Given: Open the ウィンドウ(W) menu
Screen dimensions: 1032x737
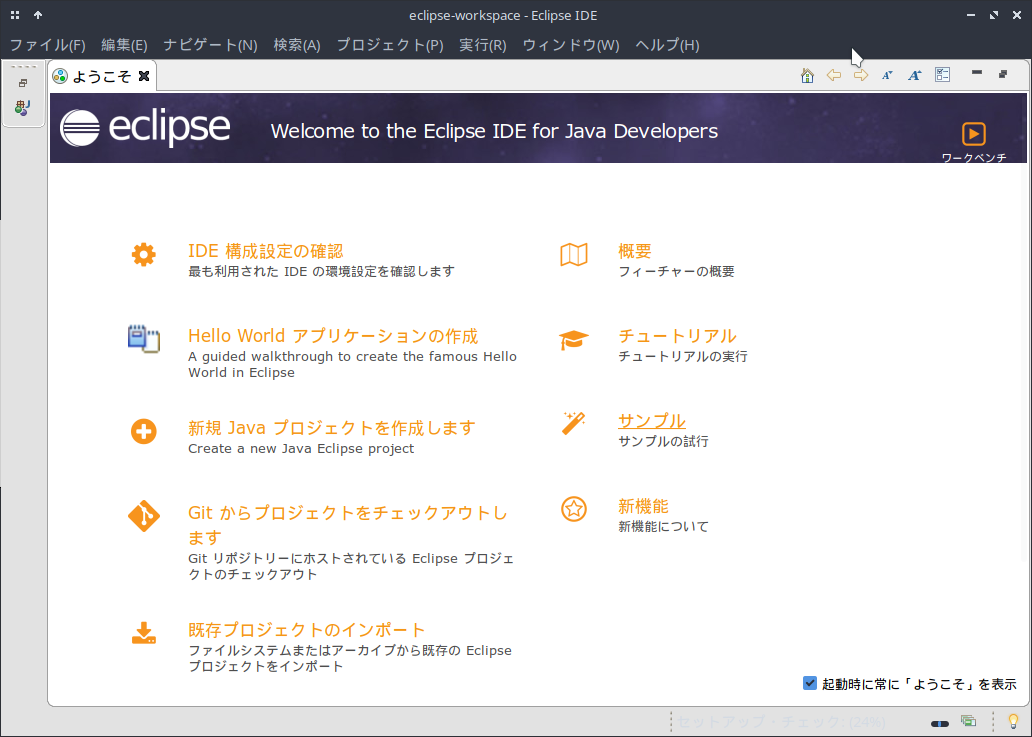Looking at the screenshot, I should (571, 45).
